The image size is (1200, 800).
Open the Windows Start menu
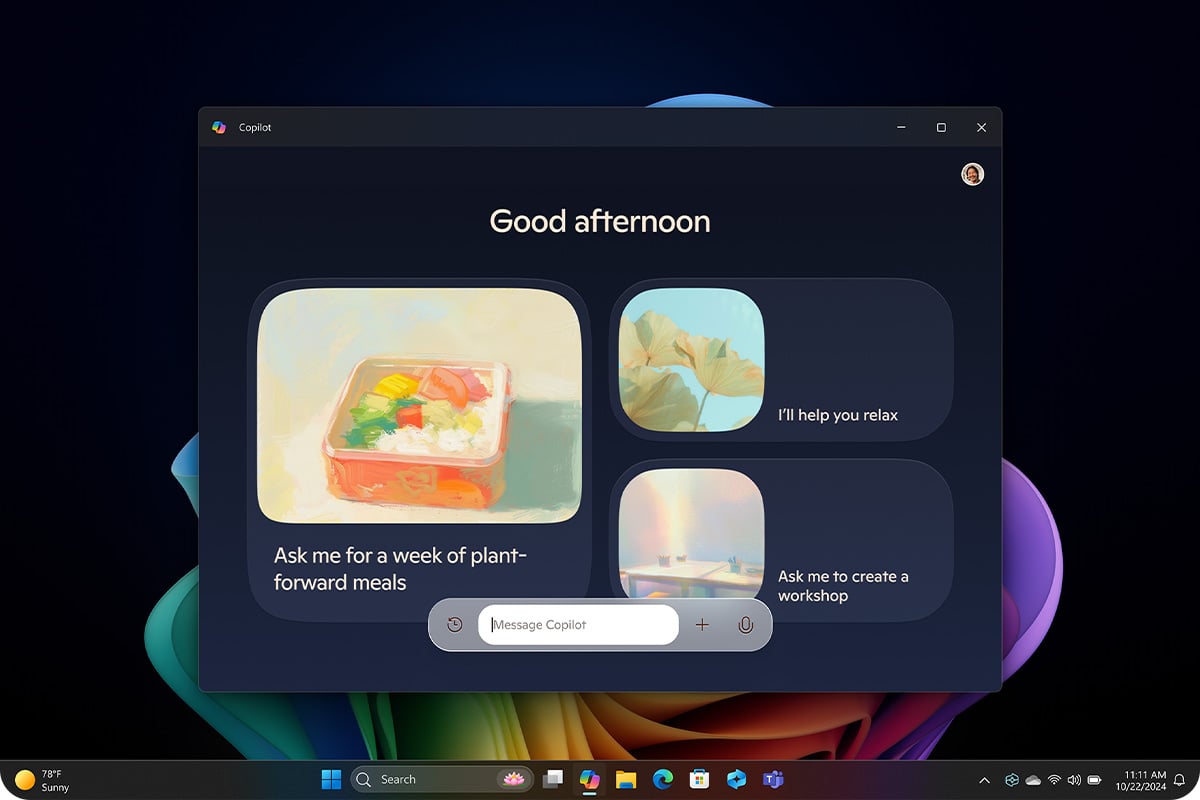pyautogui.click(x=330, y=779)
